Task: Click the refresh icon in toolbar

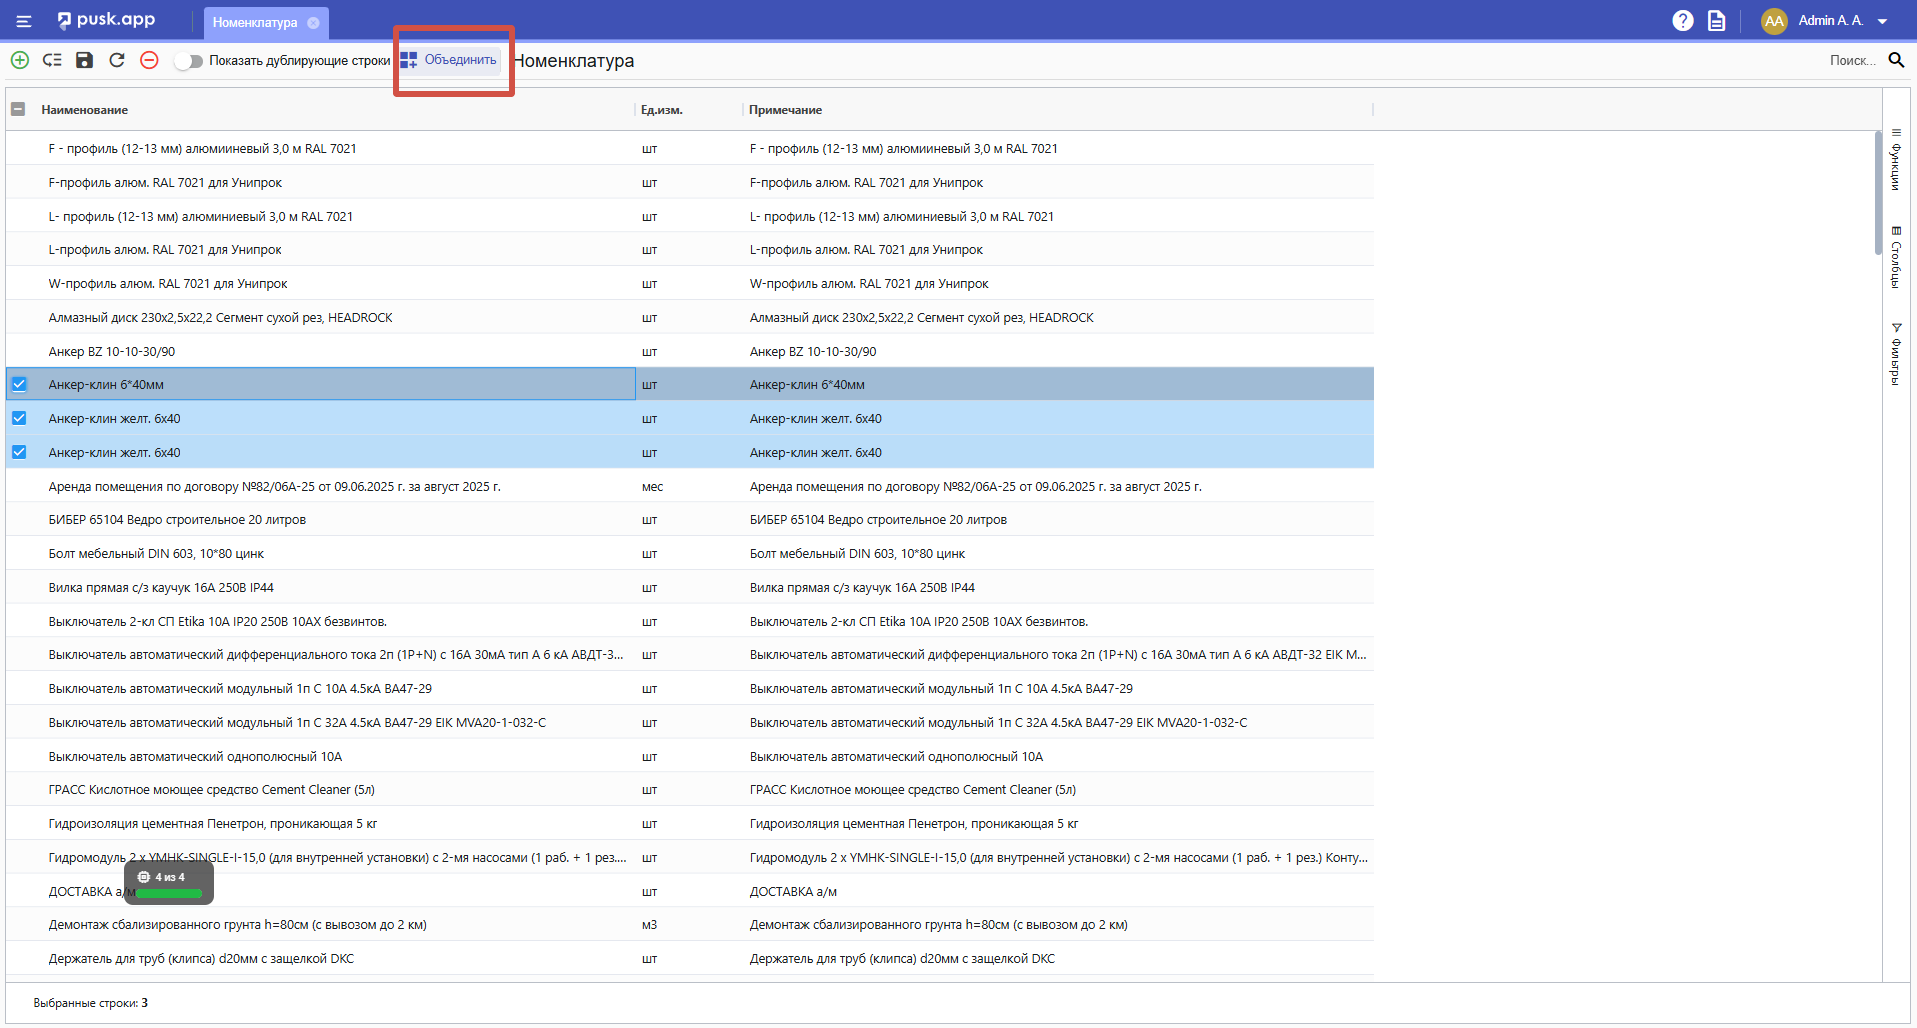Action: pos(117,60)
